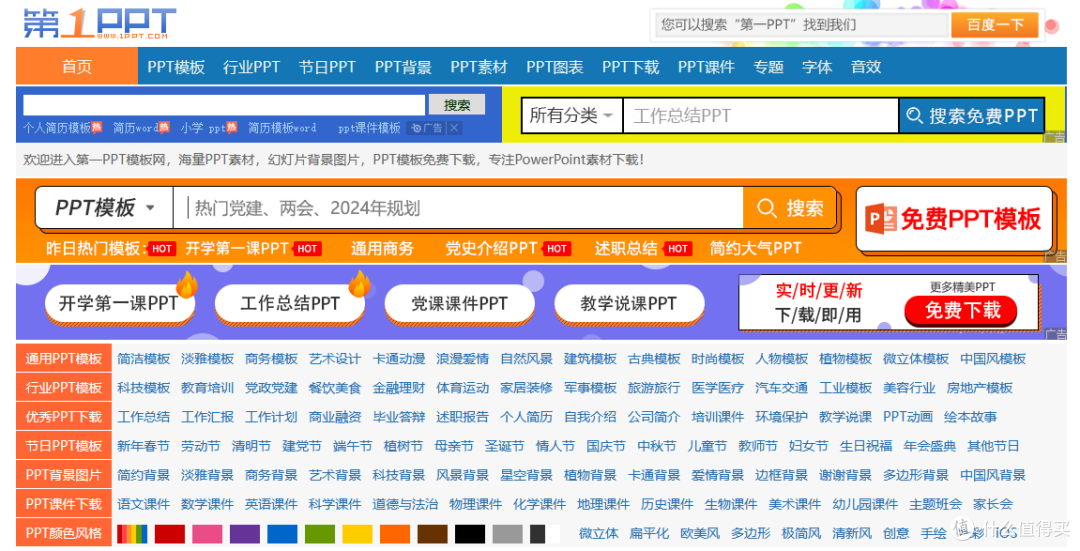Click the small green 搜索 button
The image size is (1080, 551).
coord(457,105)
